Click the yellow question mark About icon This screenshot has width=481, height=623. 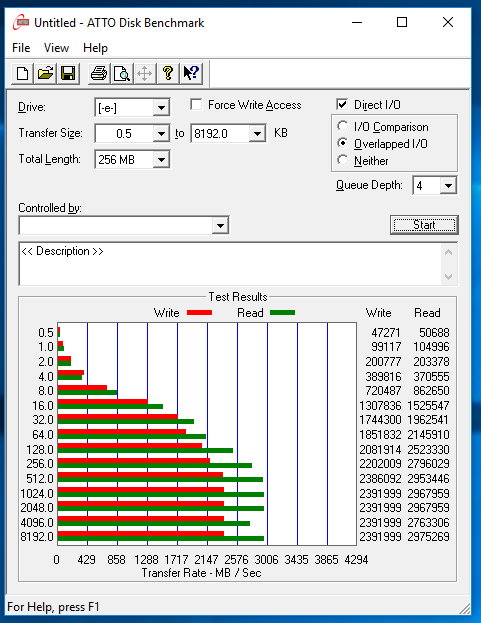coord(168,74)
